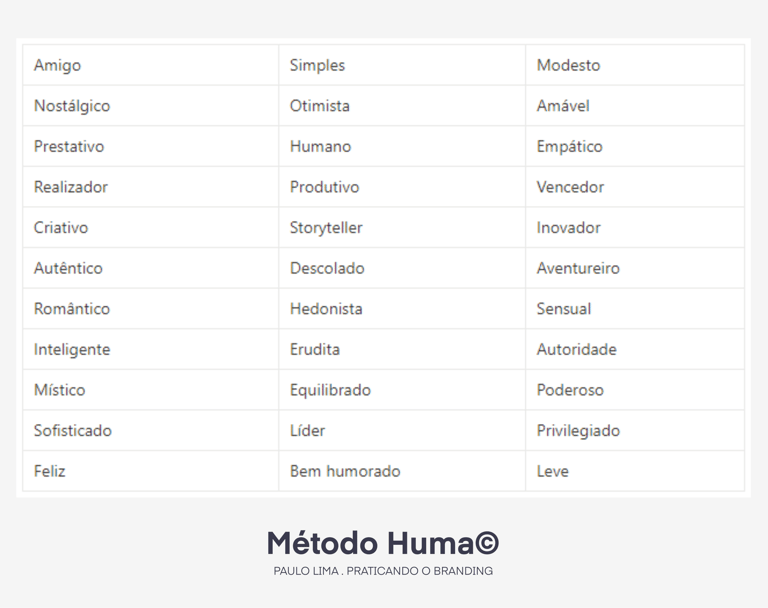Screen dimensions: 768x608
Task: Select the Nostálgico table cell
Action: coord(72,106)
